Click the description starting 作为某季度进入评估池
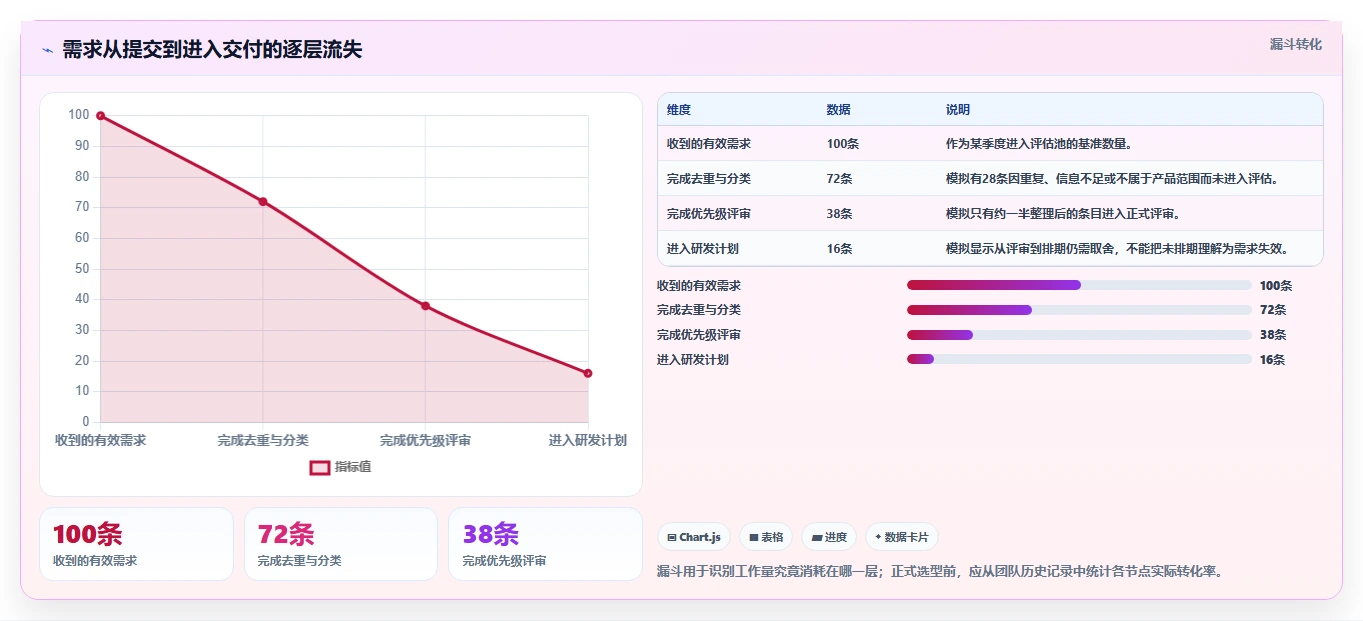Viewport: 1363px width, 621px height. (x=1039, y=144)
